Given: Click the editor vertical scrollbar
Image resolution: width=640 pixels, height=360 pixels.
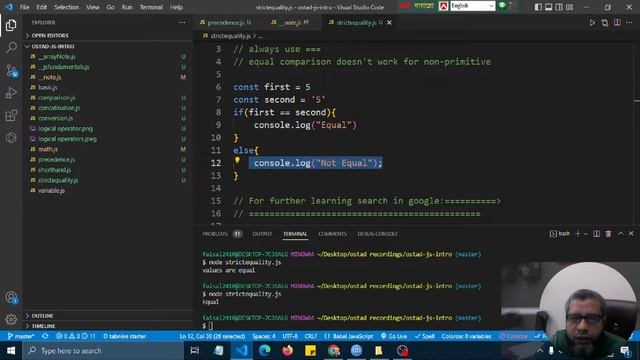Looking at the screenshot, I should (x=637, y=133).
